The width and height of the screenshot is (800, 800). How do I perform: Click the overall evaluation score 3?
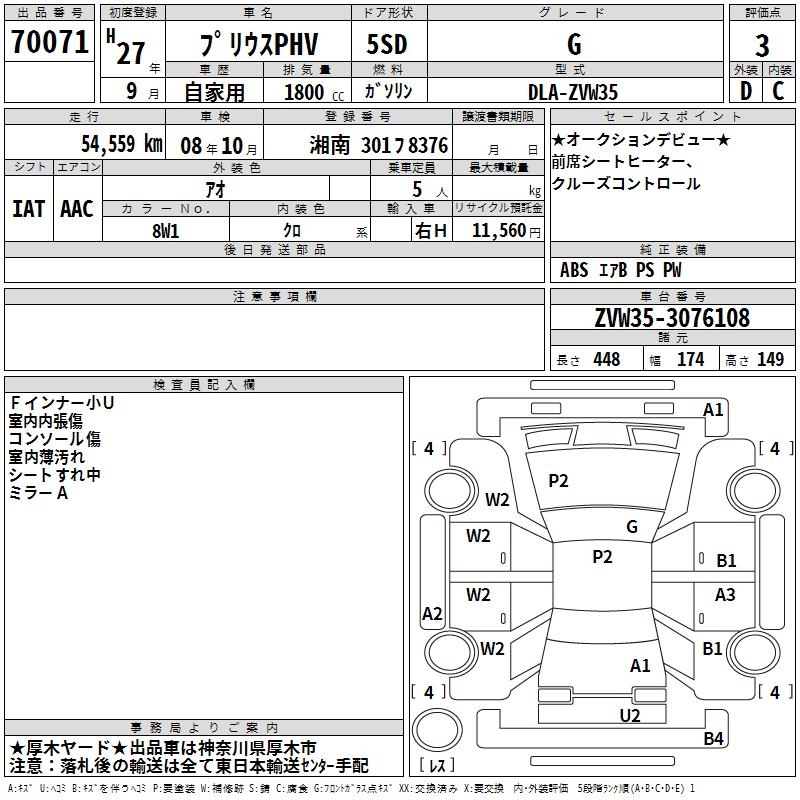click(762, 45)
